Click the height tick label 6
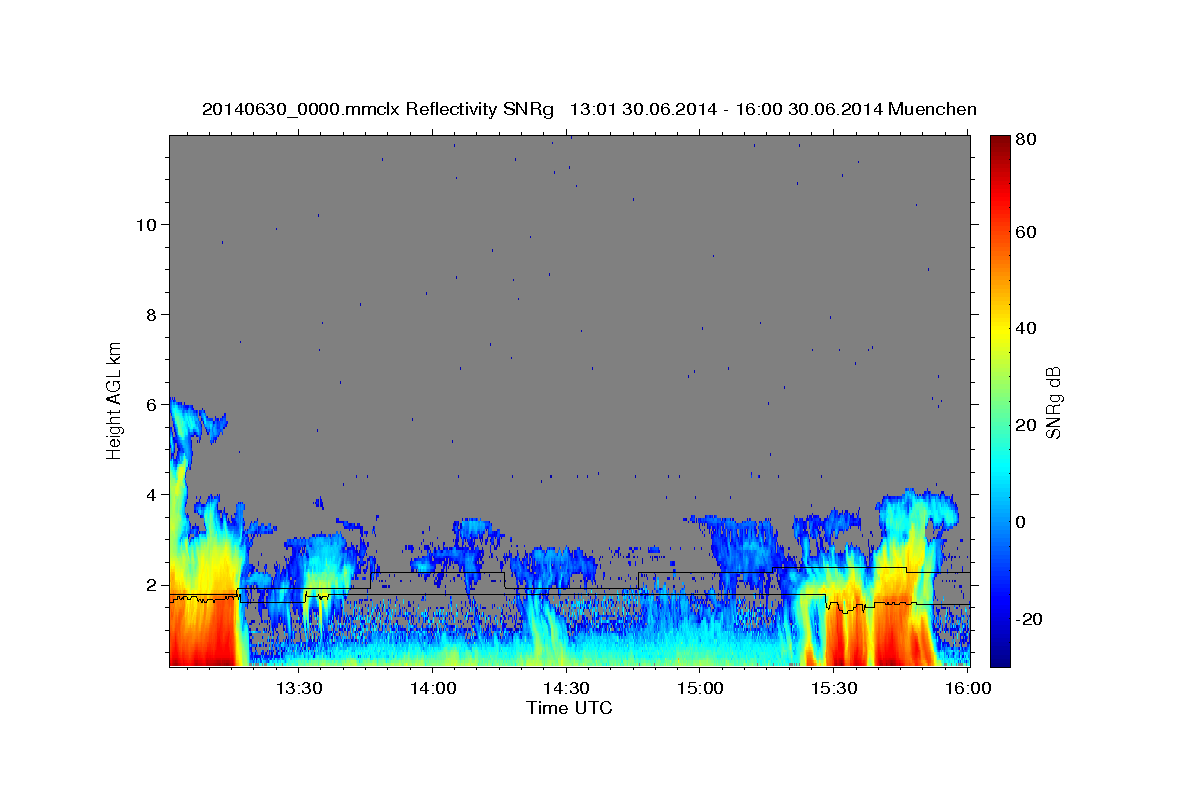Screen dimensions: 1200x800 [151, 405]
